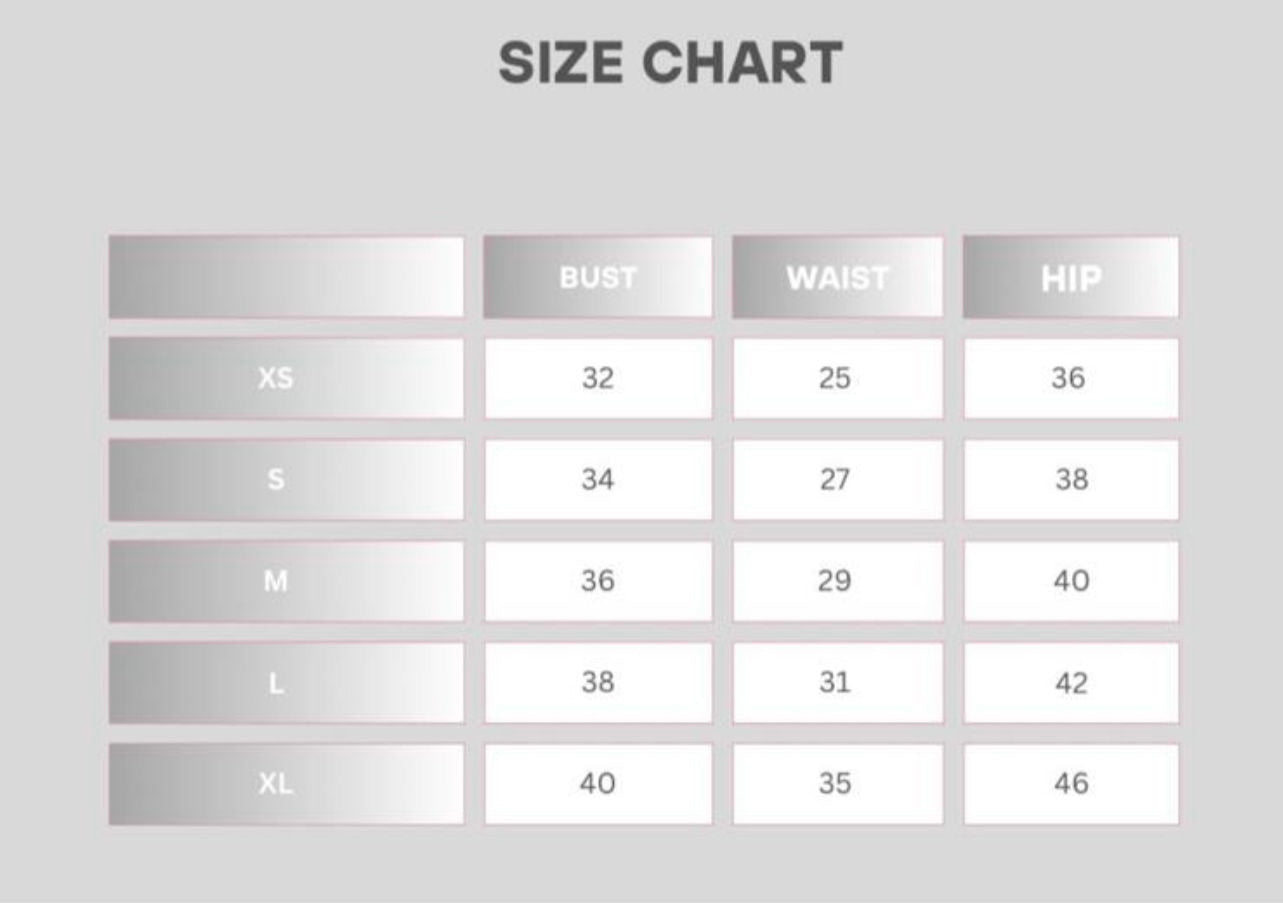
Task: Click the S size row label
Action: point(276,480)
